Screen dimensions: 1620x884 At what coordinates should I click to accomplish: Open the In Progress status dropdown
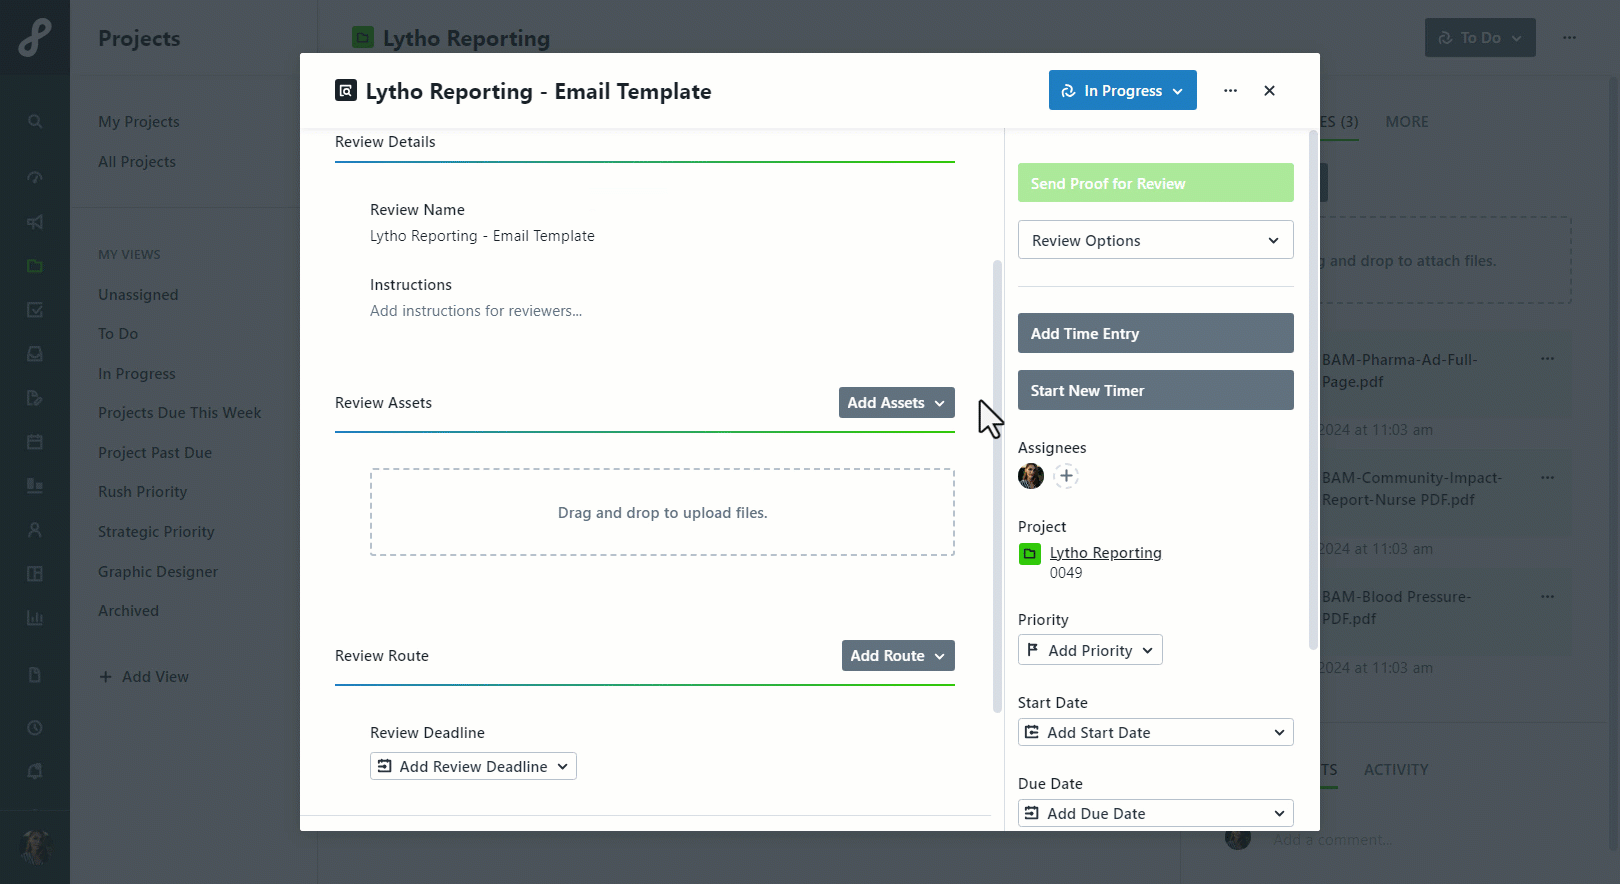(x=1122, y=90)
